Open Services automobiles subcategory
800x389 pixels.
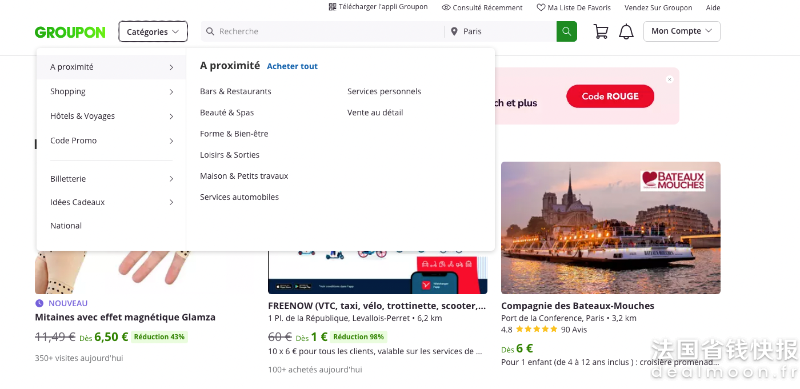pos(239,197)
